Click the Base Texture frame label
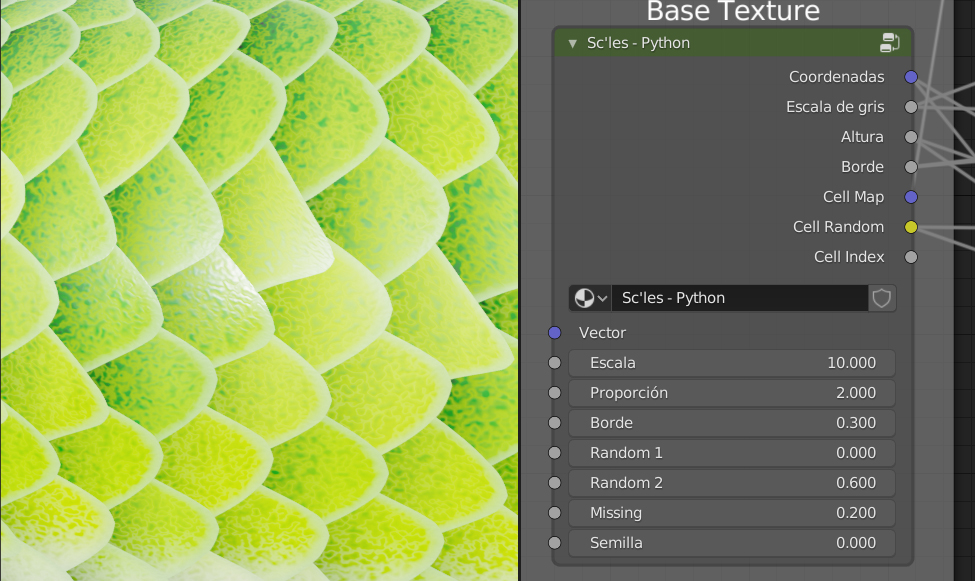This screenshot has width=975, height=581. tap(733, 11)
